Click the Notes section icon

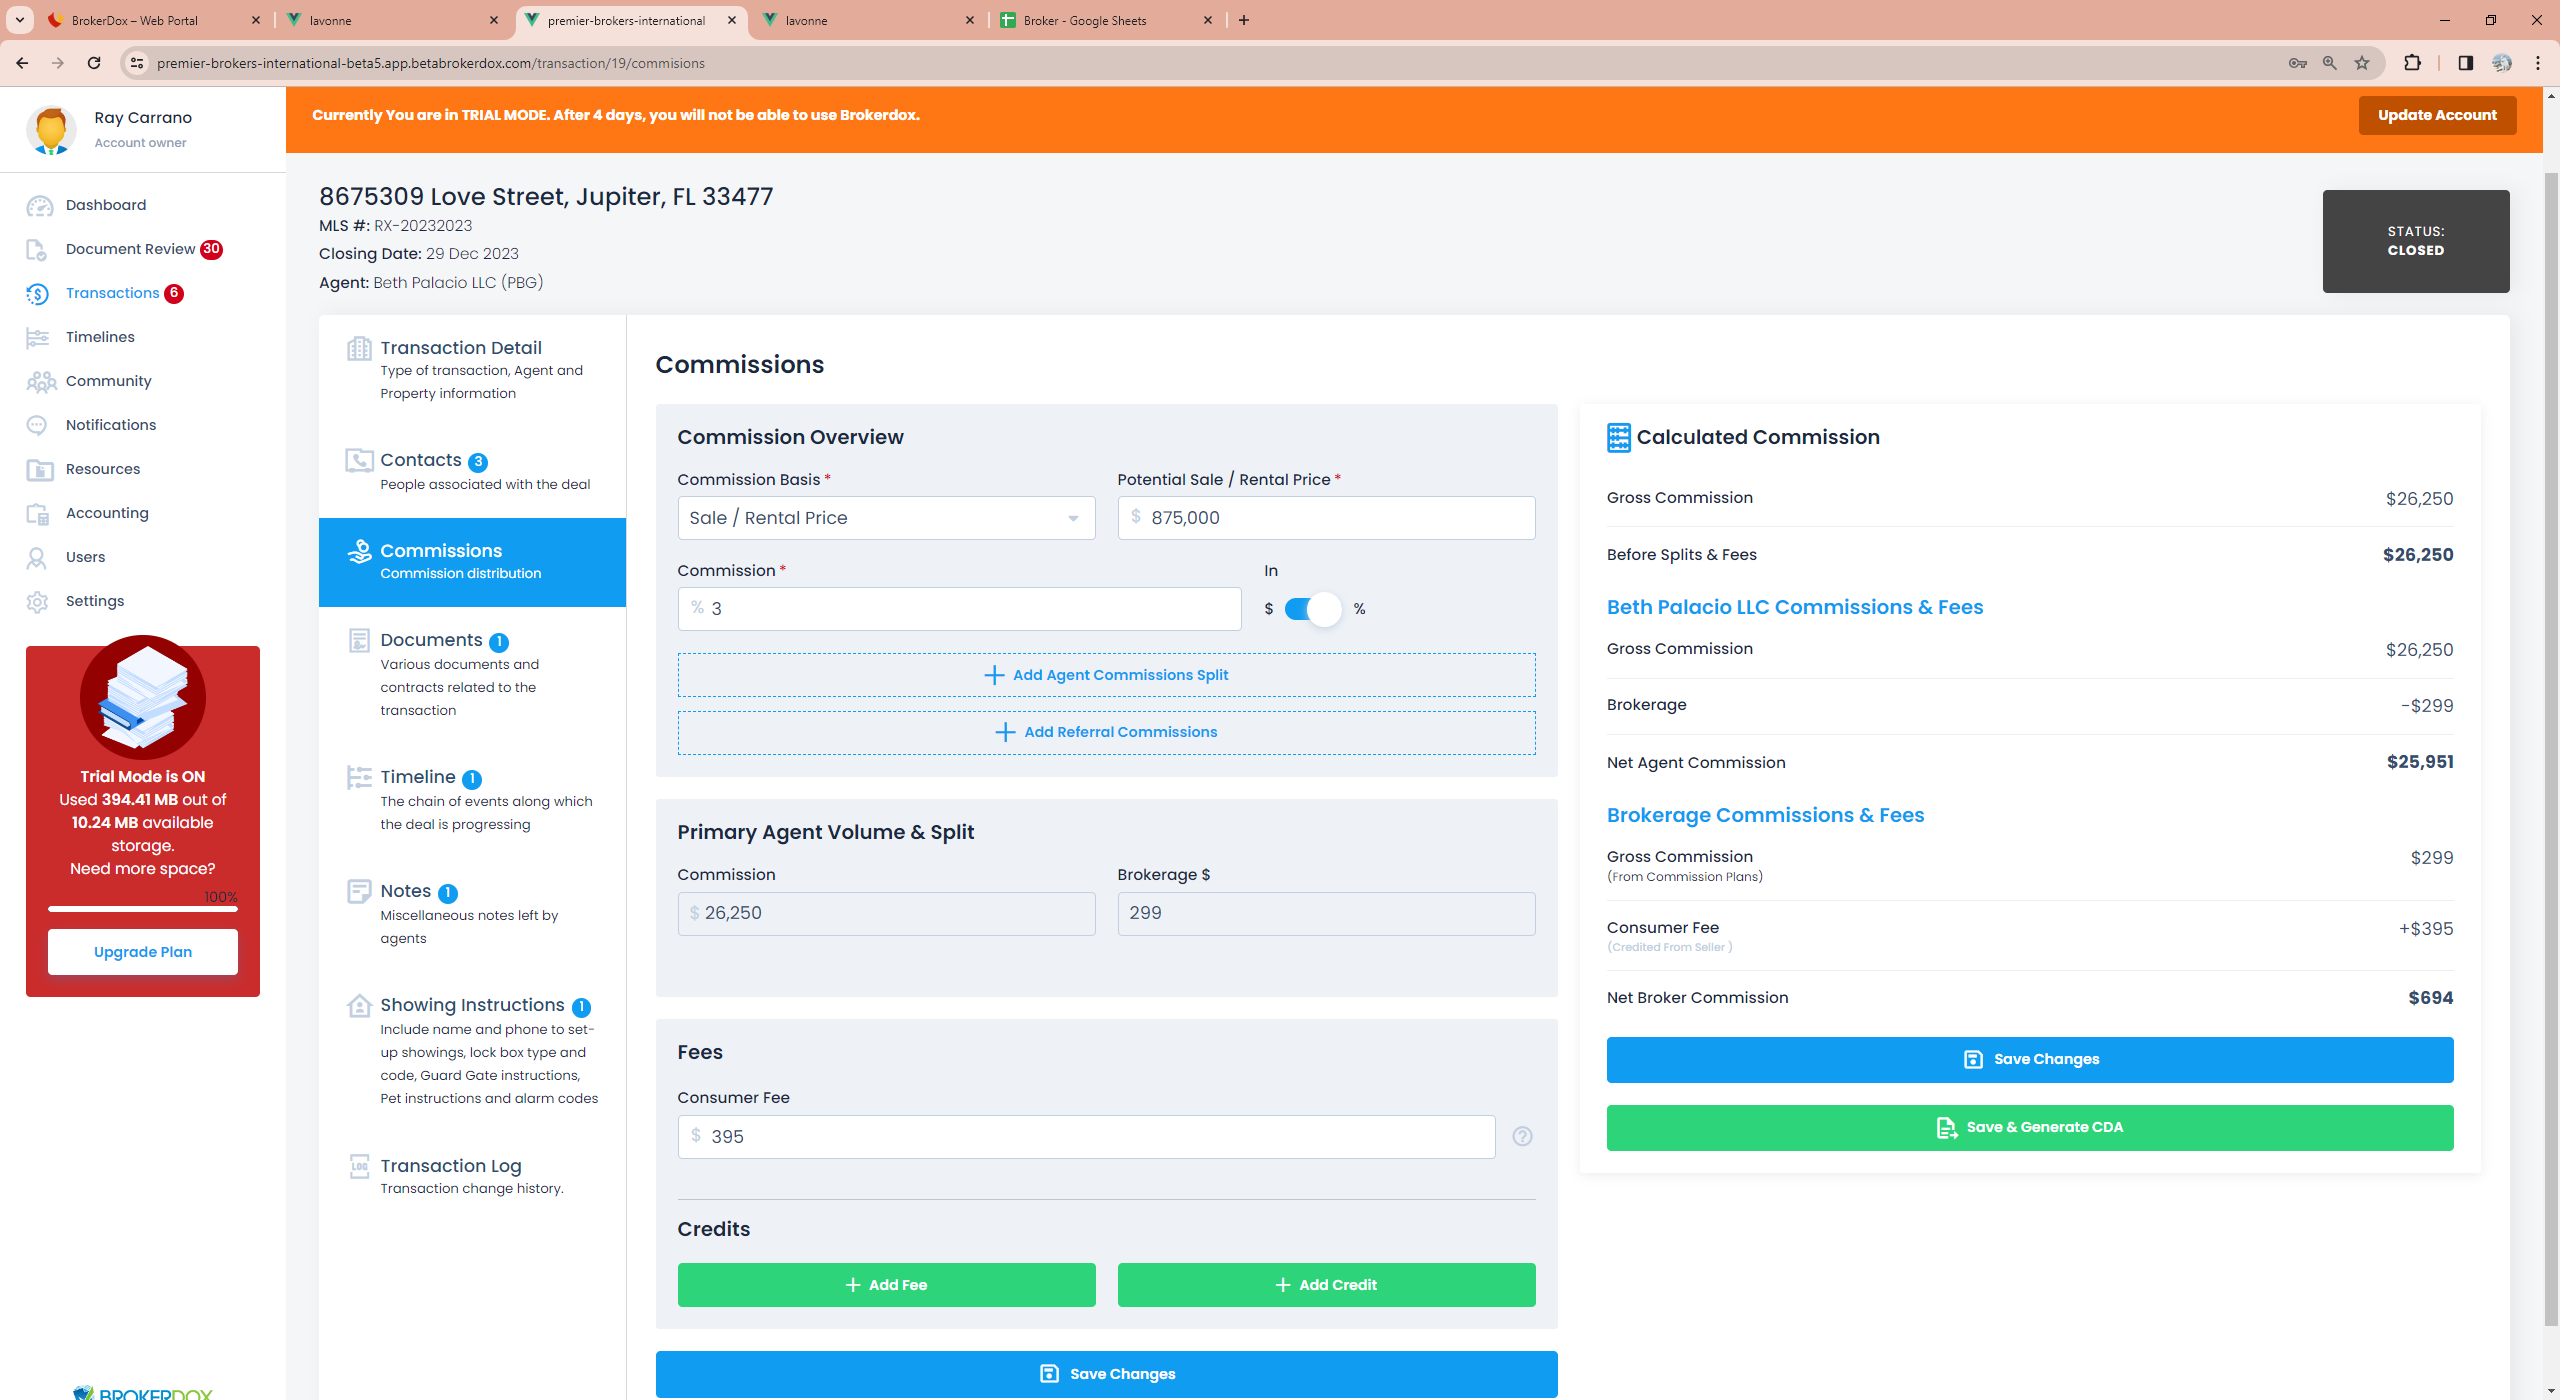359,891
